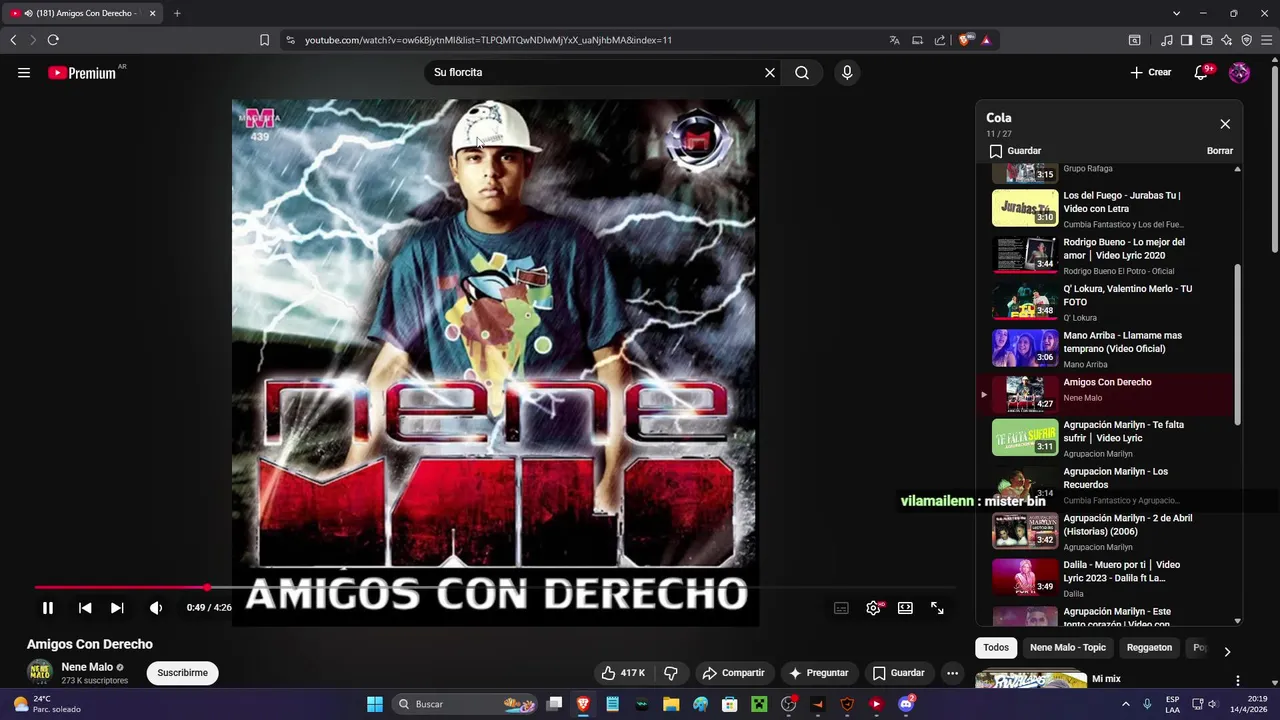The height and width of the screenshot is (720, 1280).
Task: Clear the search text with the X
Action: (x=770, y=72)
